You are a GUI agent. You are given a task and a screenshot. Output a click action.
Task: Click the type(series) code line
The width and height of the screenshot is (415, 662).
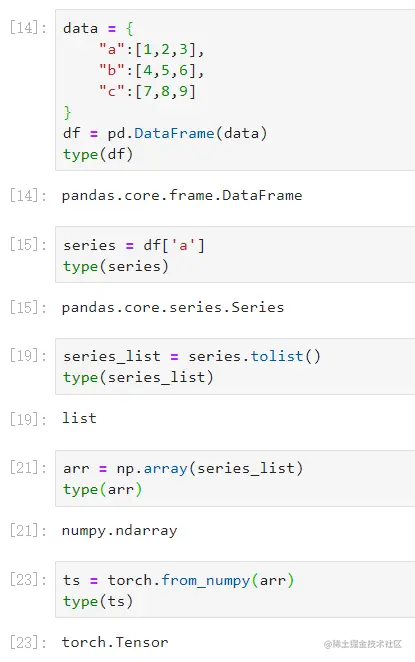pos(116,266)
